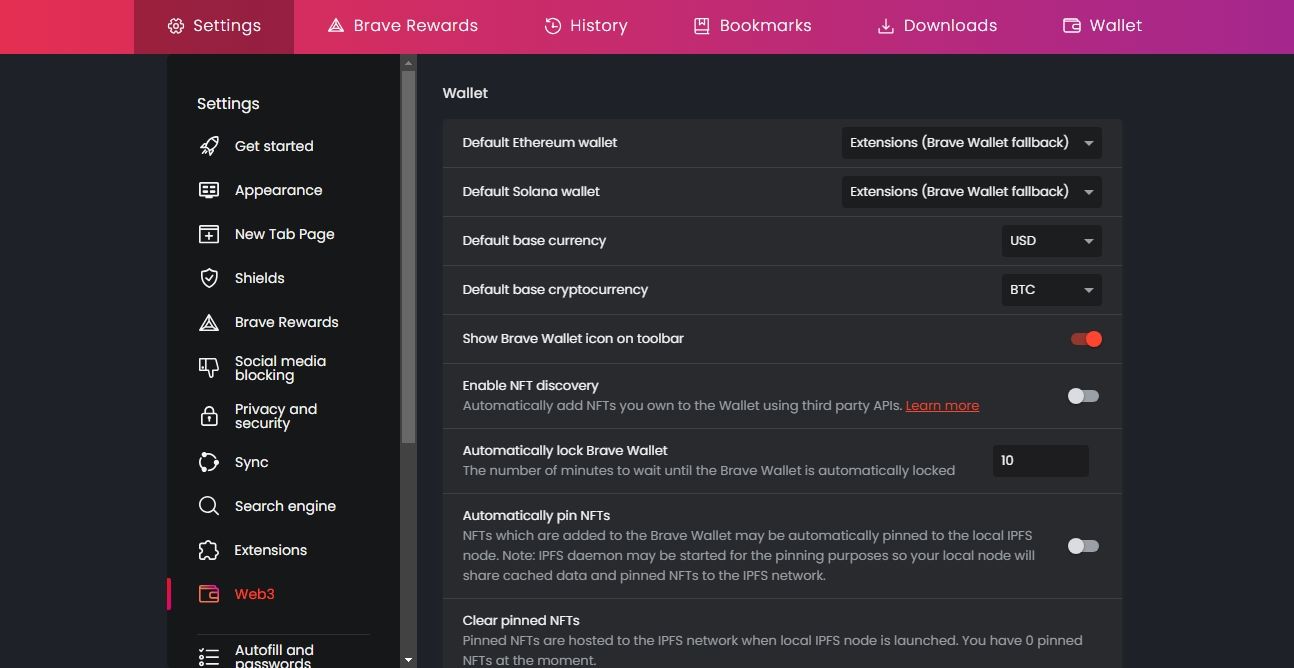Click the Extensions puzzle-piece icon
Screen dimensions: 1294x668
[x=209, y=550]
